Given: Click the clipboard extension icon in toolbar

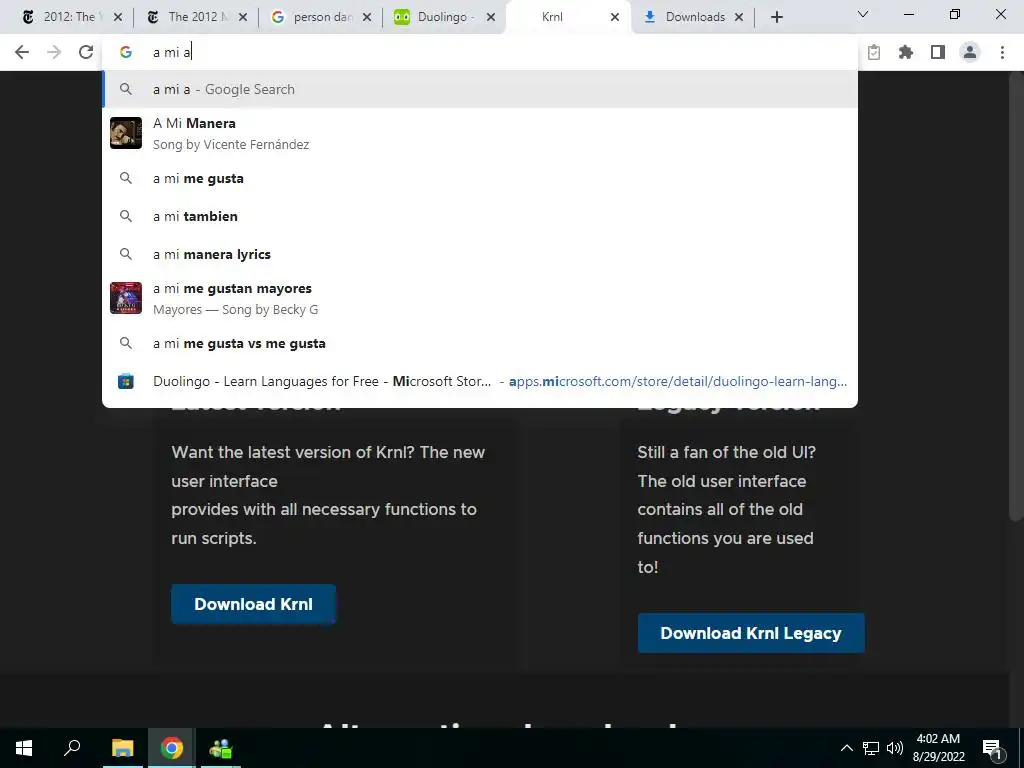Looking at the screenshot, I should 874,52.
